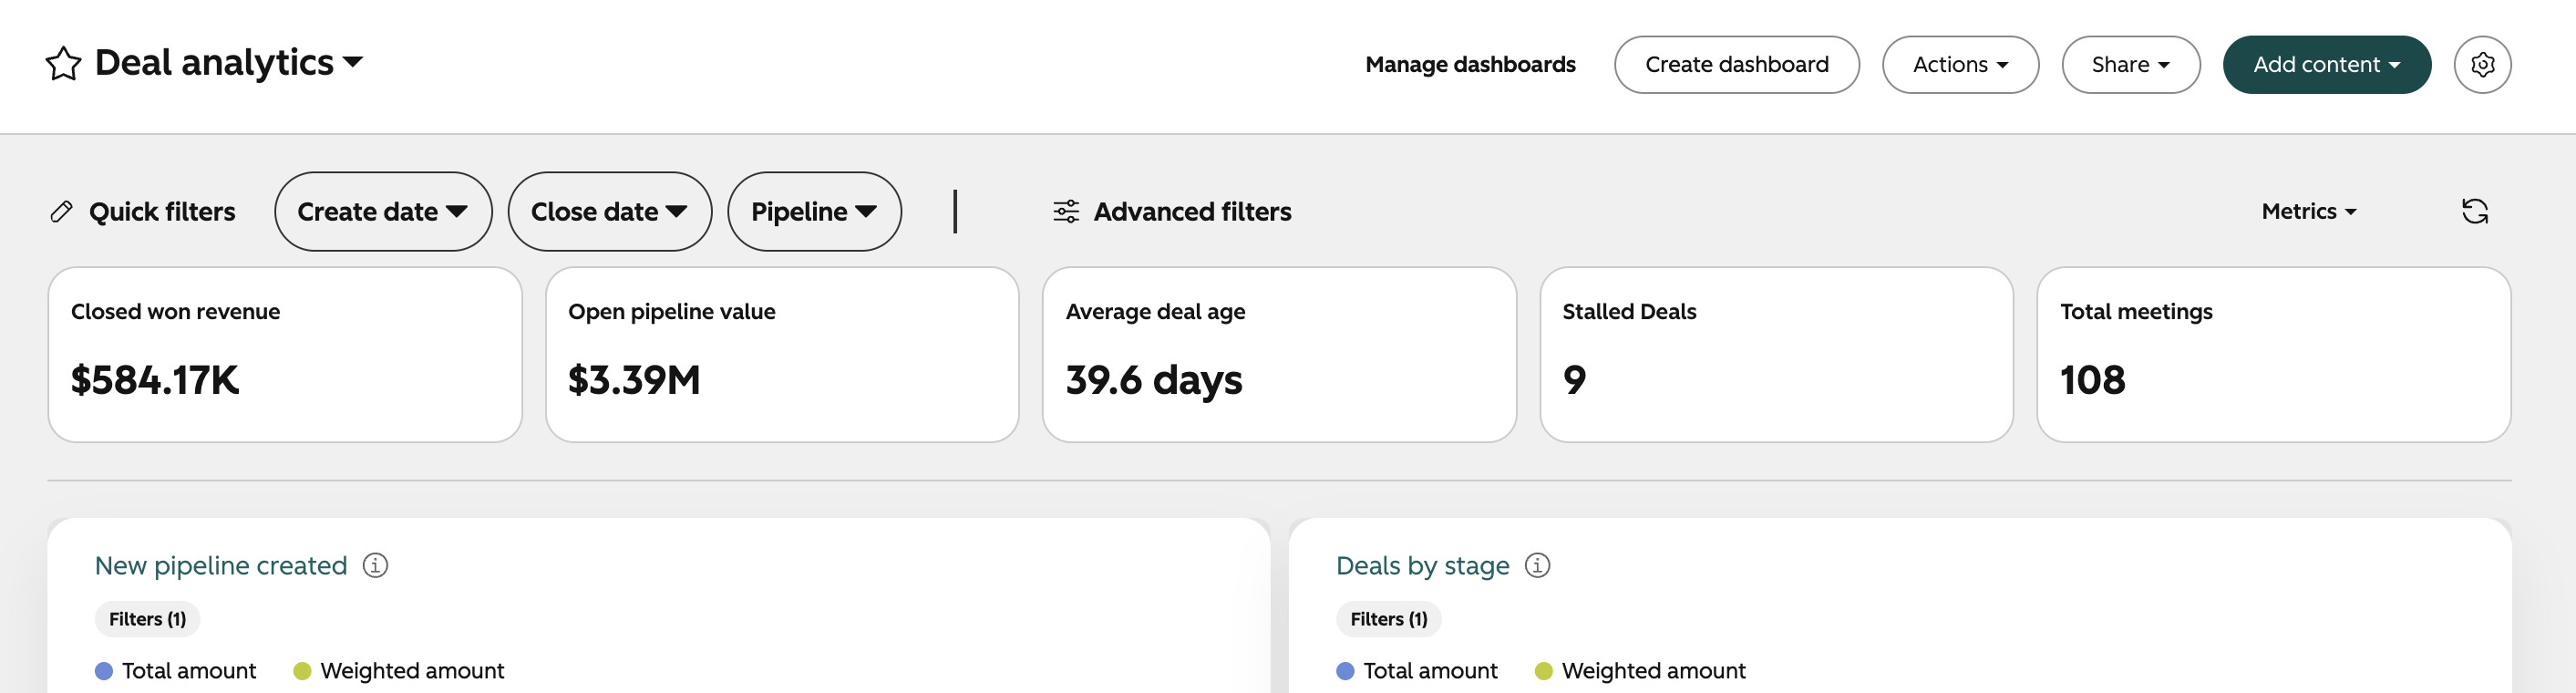The width and height of the screenshot is (2576, 693).
Task: Expand the Create date filter
Action: tap(383, 211)
